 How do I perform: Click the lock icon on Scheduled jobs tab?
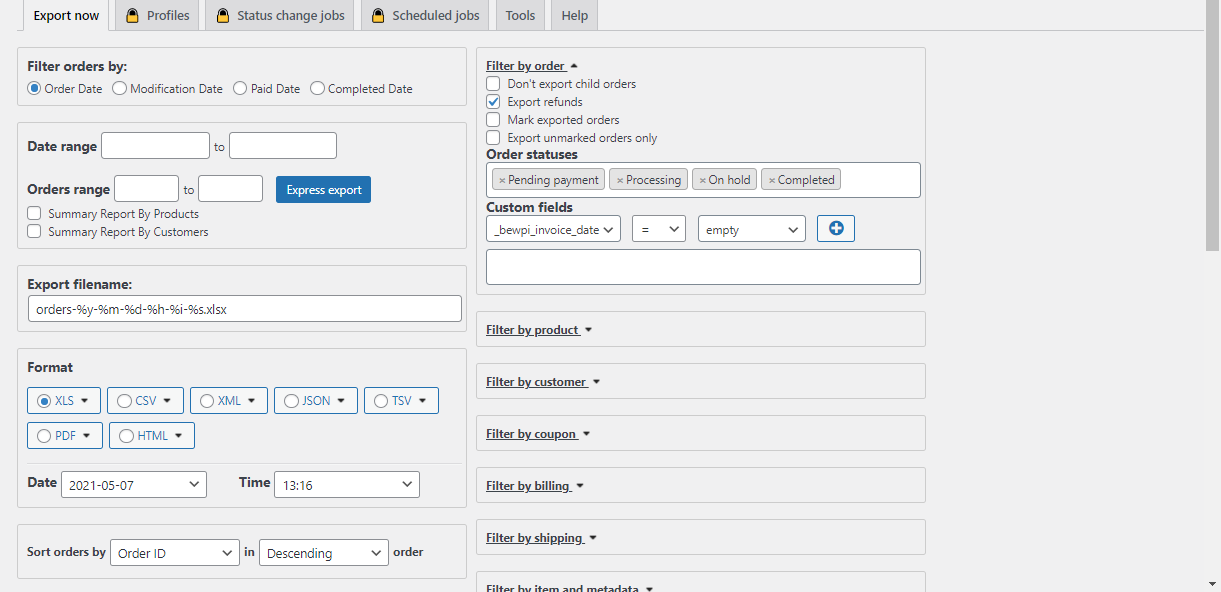(377, 16)
